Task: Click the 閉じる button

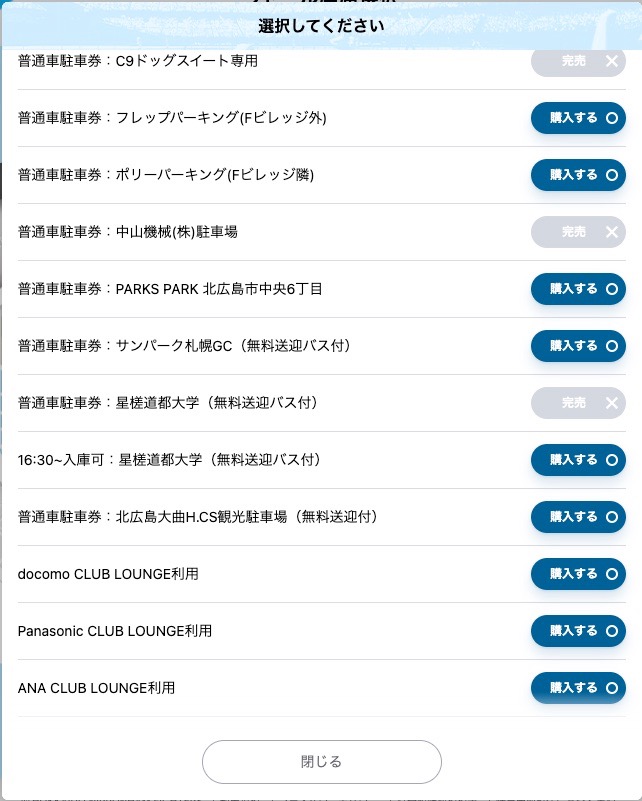Action: pos(322,762)
